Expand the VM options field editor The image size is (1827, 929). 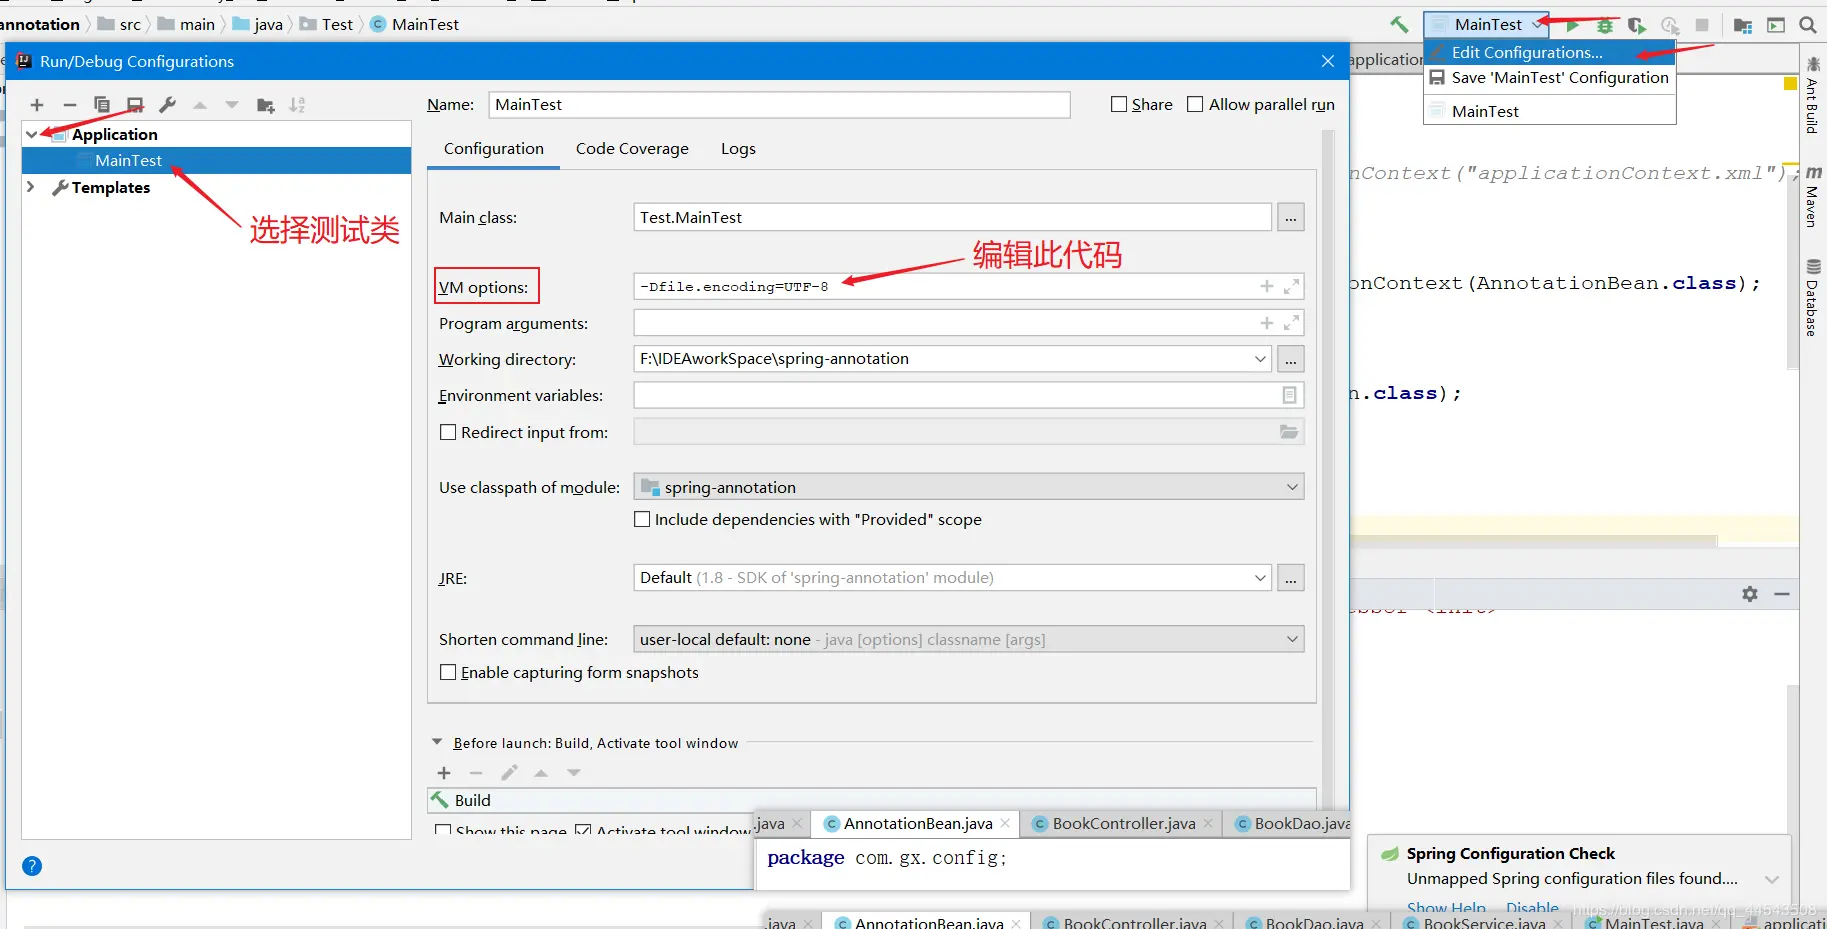coord(1291,287)
